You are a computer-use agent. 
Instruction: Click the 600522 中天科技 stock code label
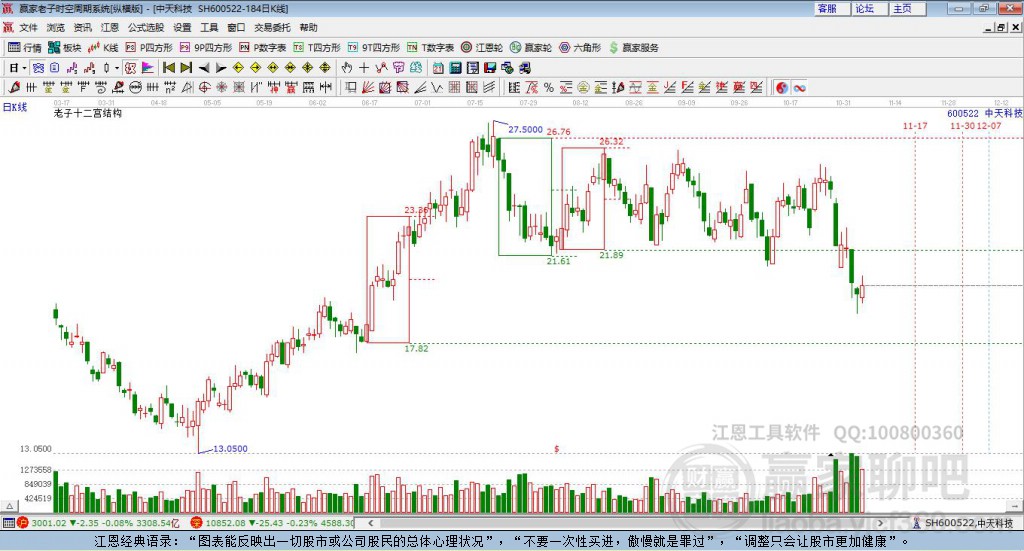(984, 113)
